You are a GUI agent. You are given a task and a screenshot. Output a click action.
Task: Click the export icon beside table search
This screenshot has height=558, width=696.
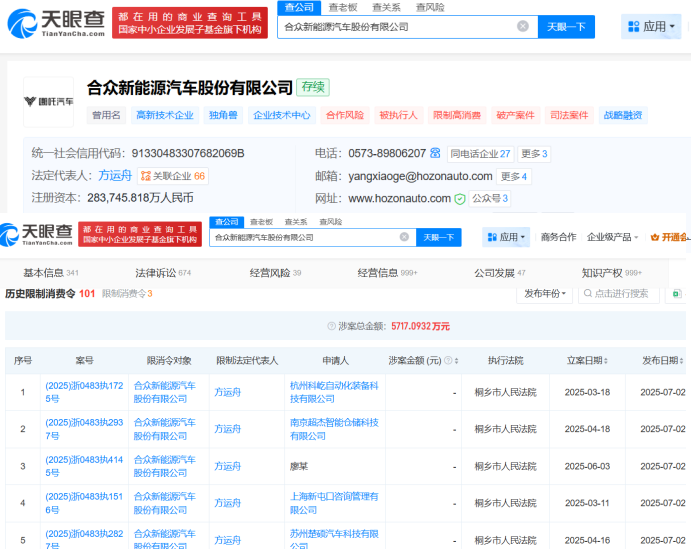[x=677, y=294]
